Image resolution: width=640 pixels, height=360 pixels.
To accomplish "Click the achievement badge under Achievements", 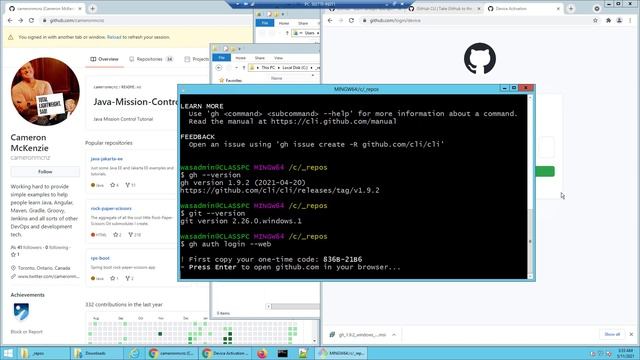I will click(21, 311).
